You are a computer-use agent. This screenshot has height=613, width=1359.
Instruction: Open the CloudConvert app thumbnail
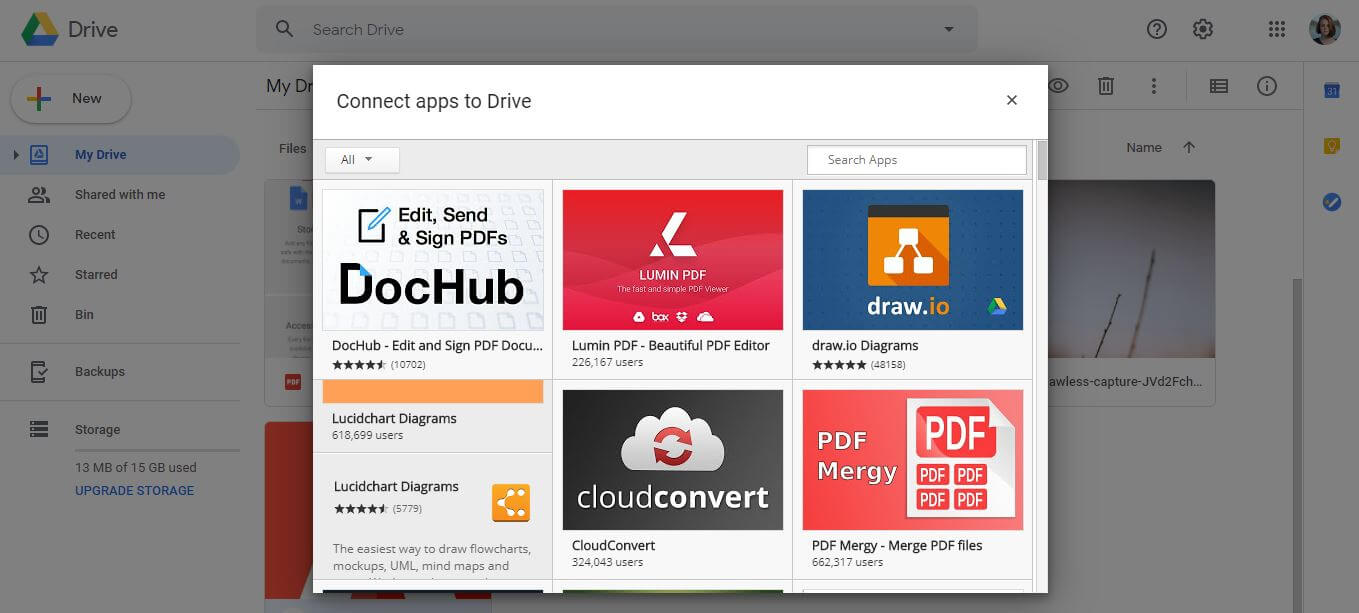[x=673, y=460]
